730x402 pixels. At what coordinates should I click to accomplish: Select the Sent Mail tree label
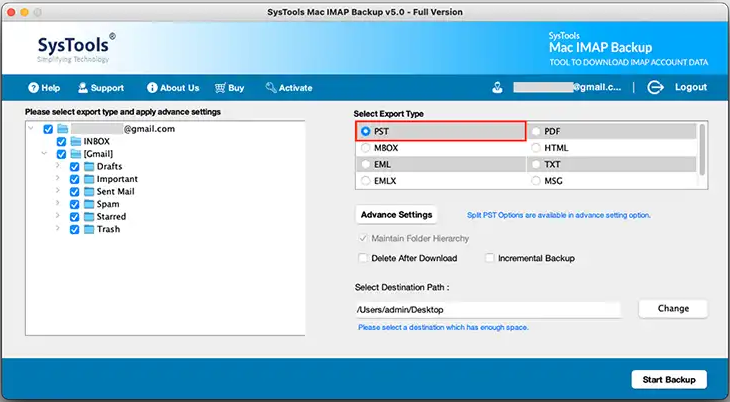(x=115, y=192)
